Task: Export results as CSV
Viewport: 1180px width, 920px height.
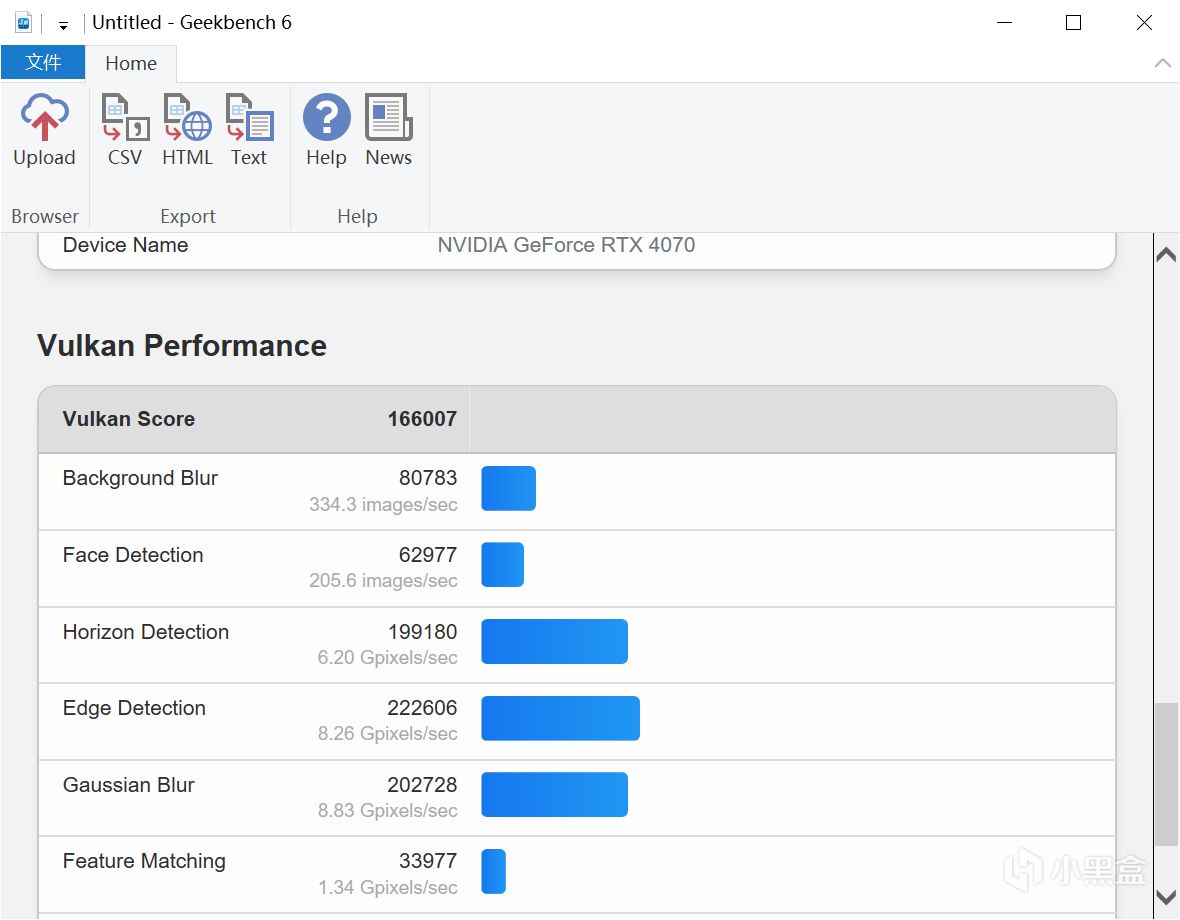Action: [x=125, y=129]
